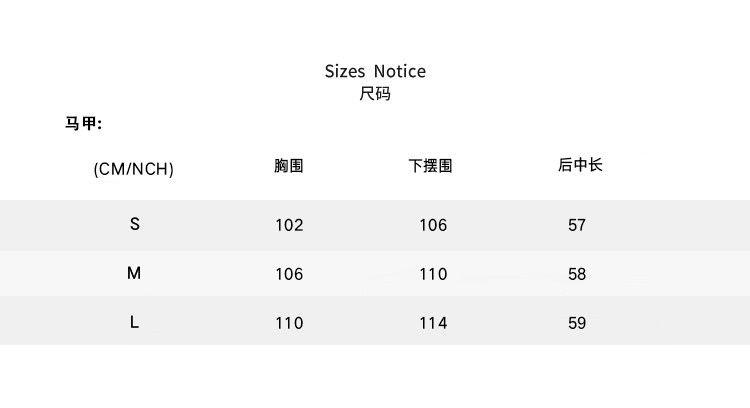Screen dimensions: 750x408
Task: Click the 102 chest value for size S
Action: coord(289,225)
